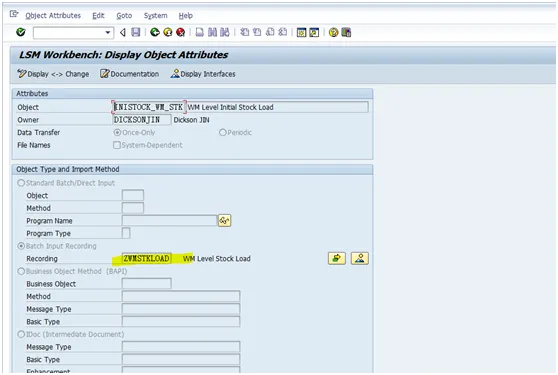The image size is (558, 375).
Task: Click the Documentation button
Action: pos(130,74)
